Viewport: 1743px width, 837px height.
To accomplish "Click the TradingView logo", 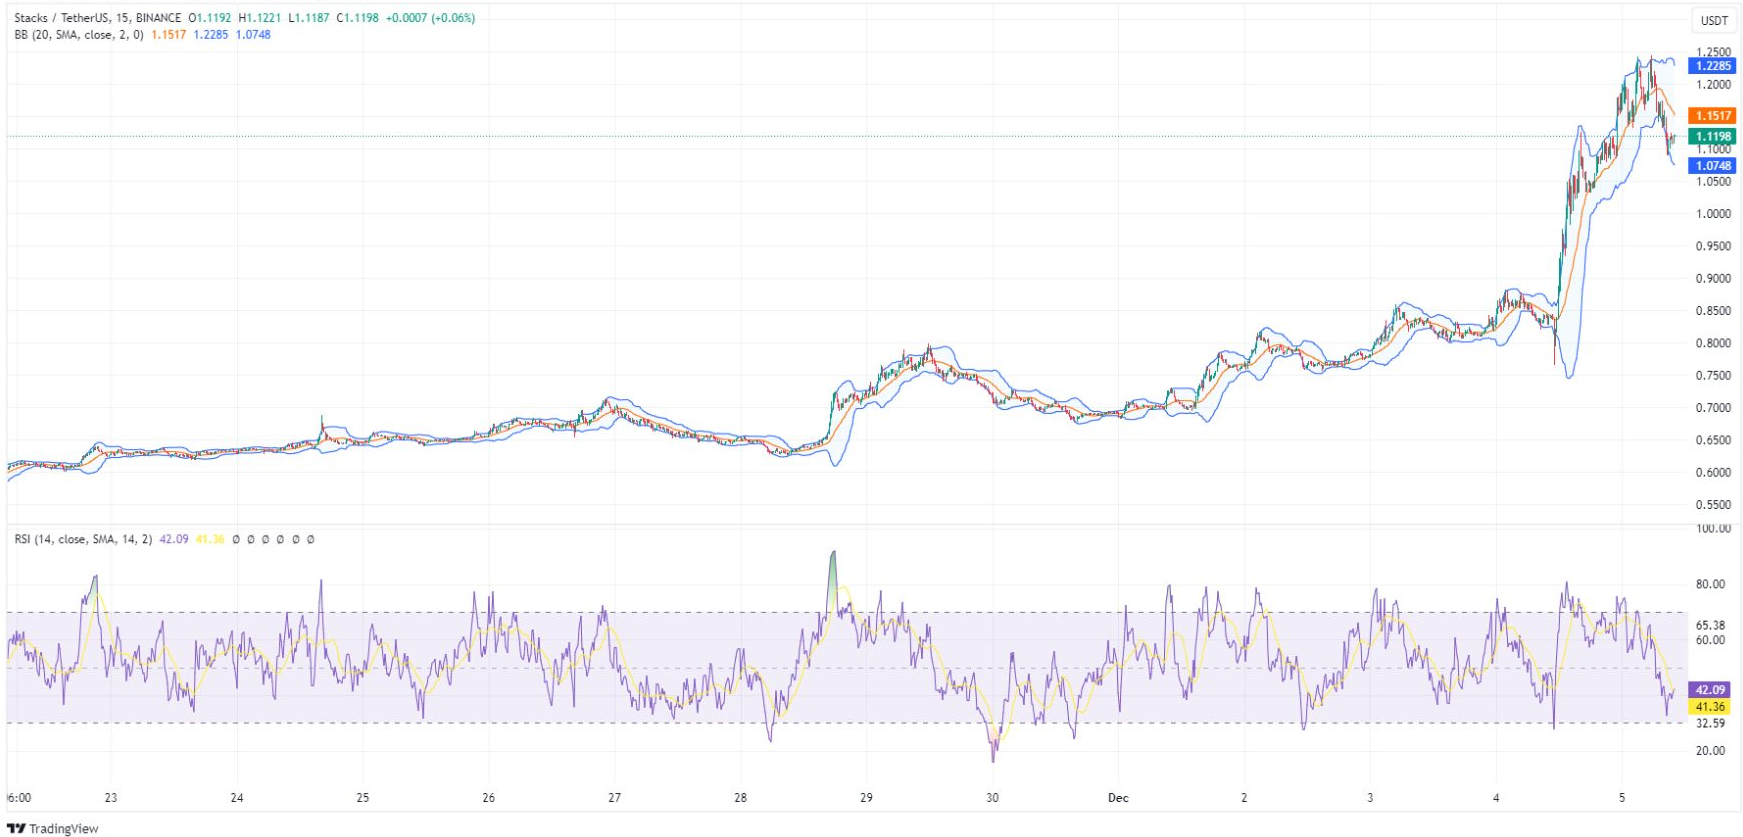I will (53, 828).
